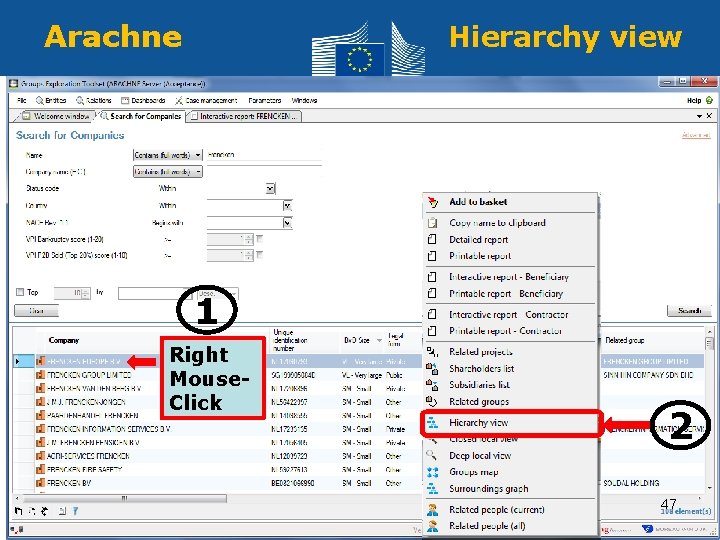Sort by the Company column header
720x540 pixels.
pyautogui.click(x=64, y=340)
